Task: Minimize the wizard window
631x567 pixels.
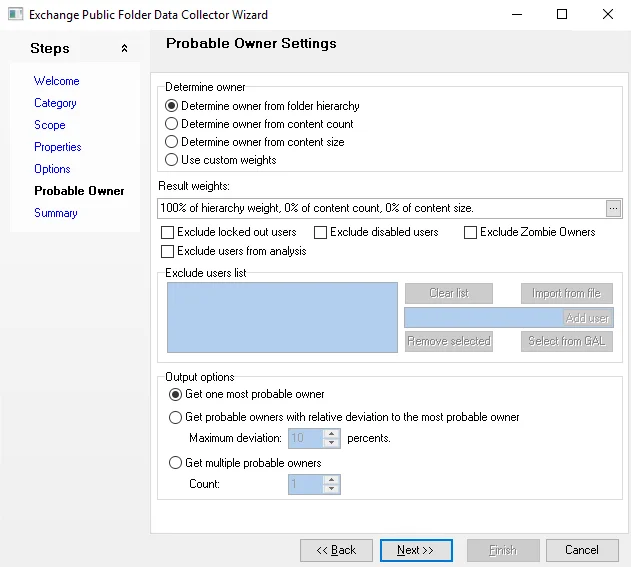Action: (x=517, y=14)
